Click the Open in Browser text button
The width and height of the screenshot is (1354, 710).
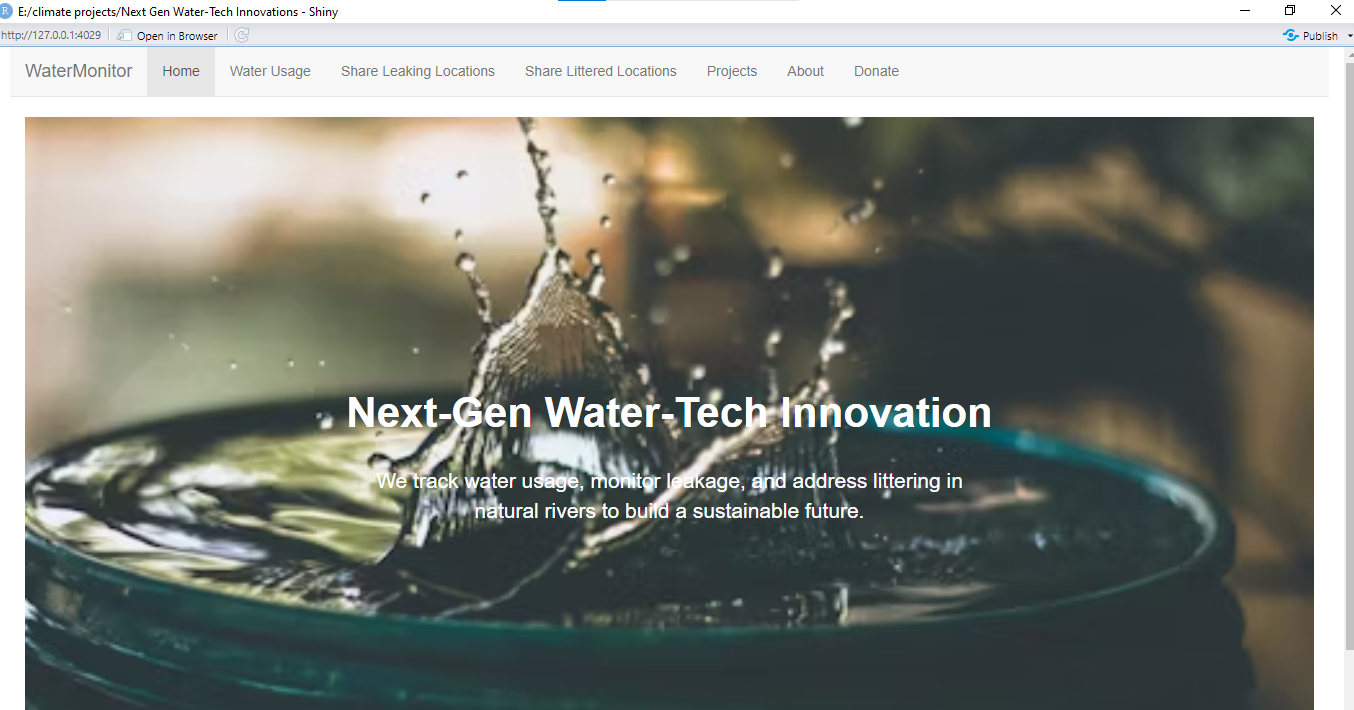click(x=177, y=36)
